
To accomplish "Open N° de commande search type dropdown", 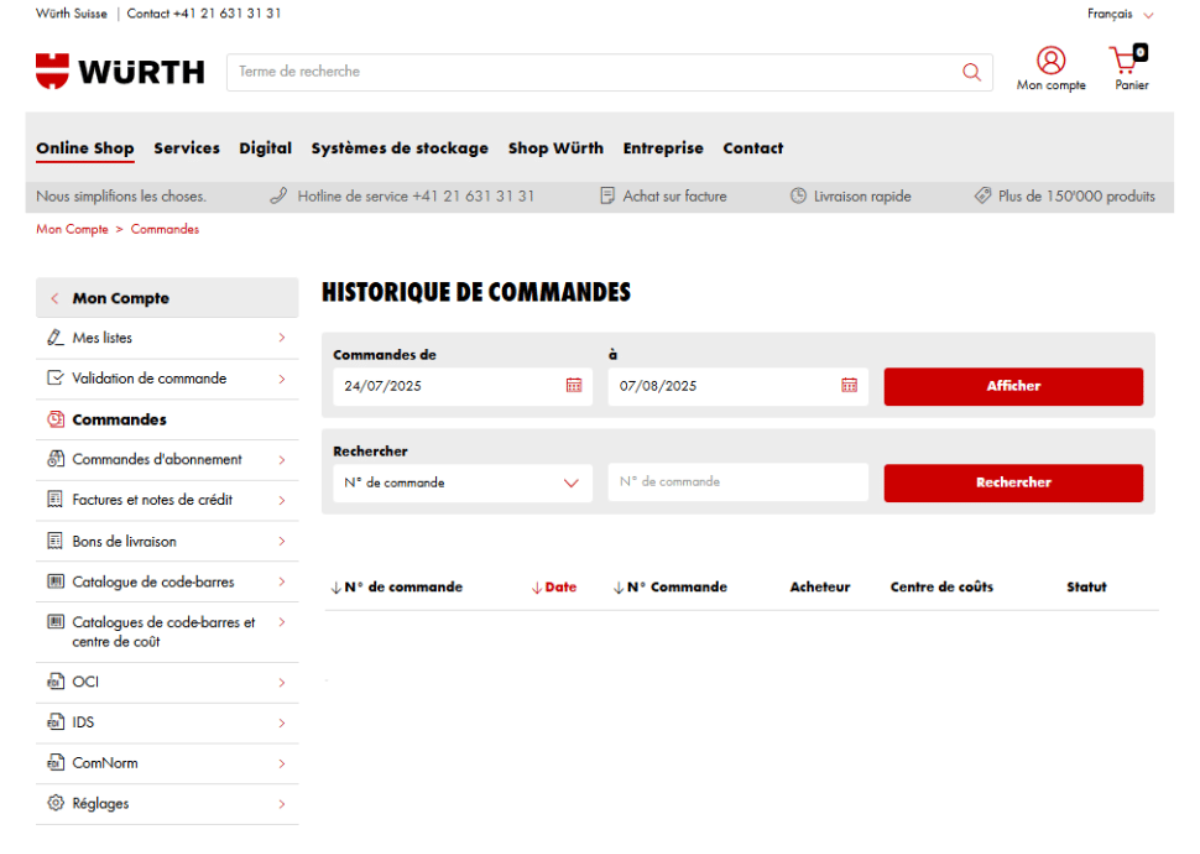I will [462, 482].
